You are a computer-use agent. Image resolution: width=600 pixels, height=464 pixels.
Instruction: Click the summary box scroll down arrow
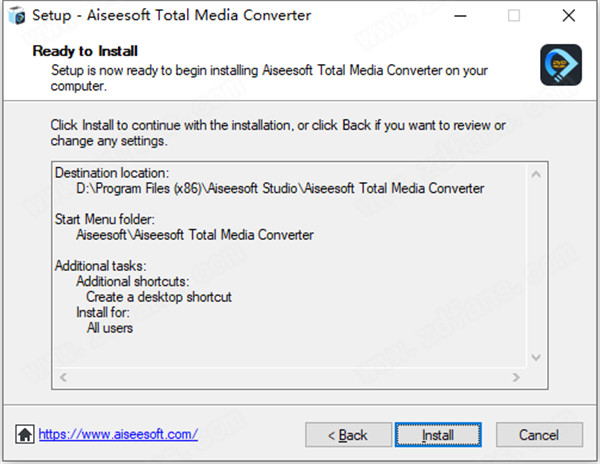coord(536,357)
